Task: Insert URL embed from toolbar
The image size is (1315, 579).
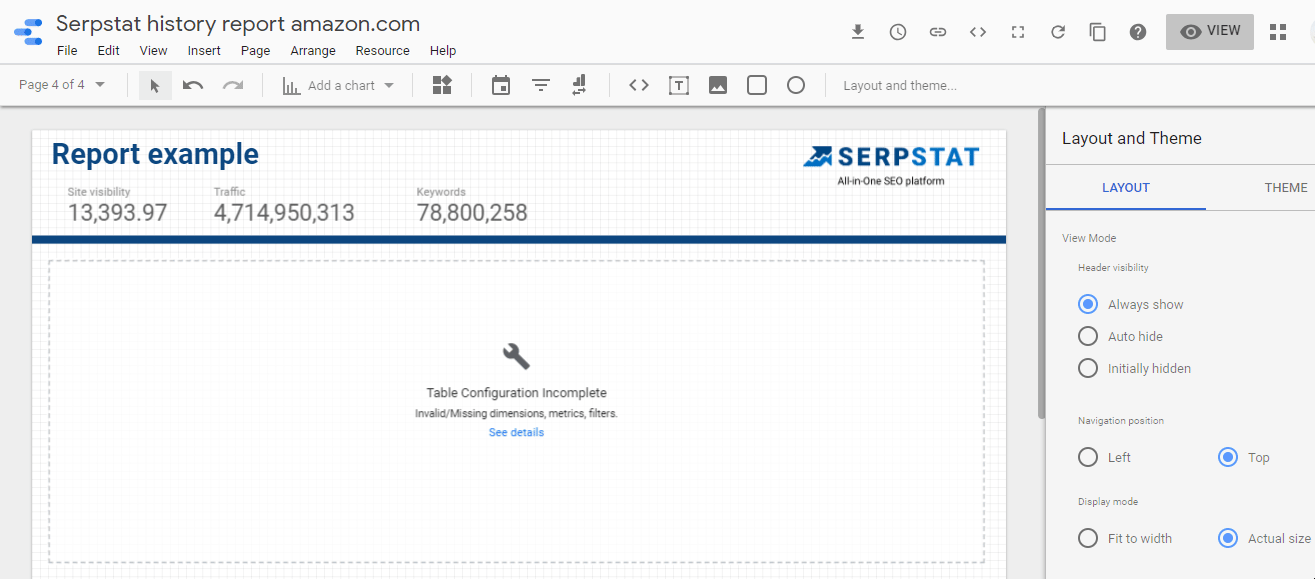Action: (x=639, y=85)
